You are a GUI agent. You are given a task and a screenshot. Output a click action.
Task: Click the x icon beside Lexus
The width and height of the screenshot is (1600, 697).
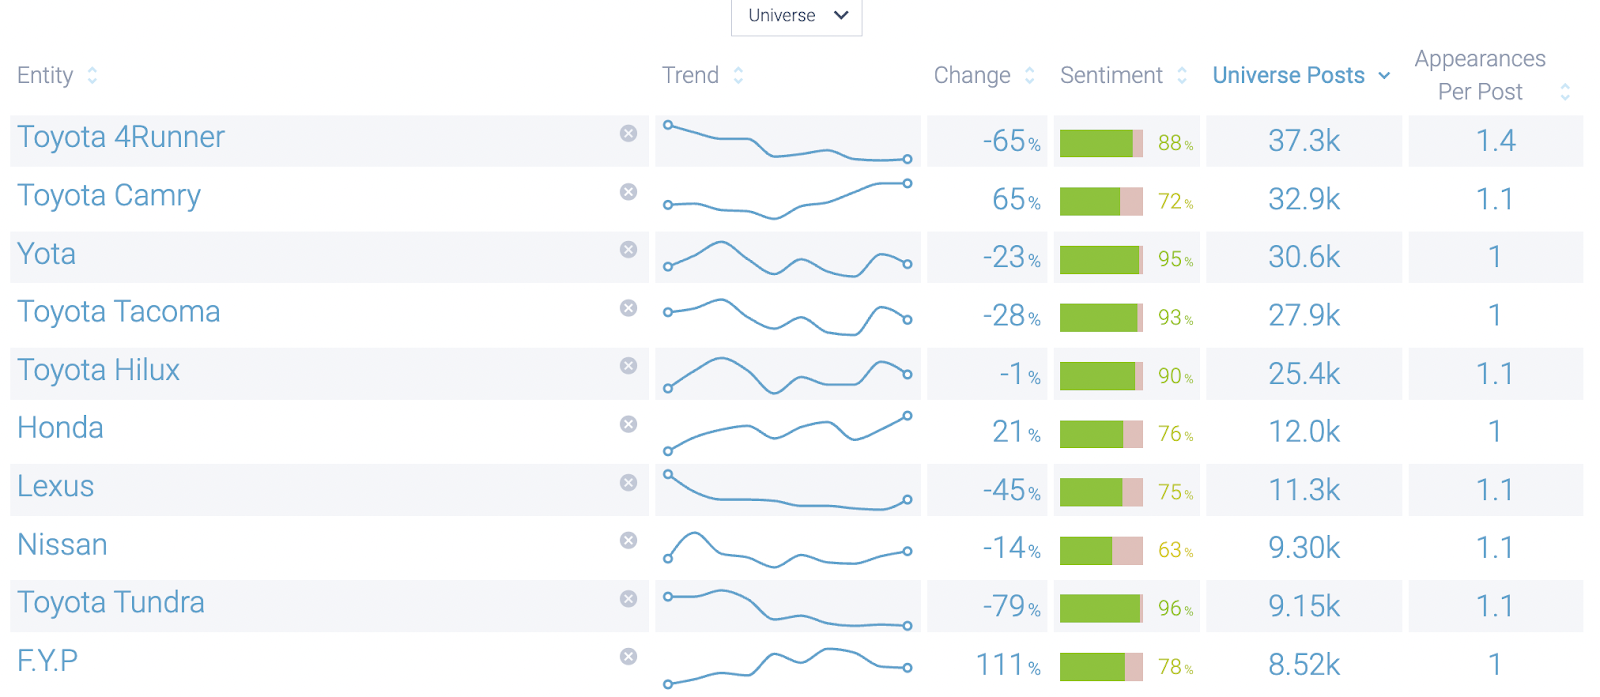click(628, 483)
